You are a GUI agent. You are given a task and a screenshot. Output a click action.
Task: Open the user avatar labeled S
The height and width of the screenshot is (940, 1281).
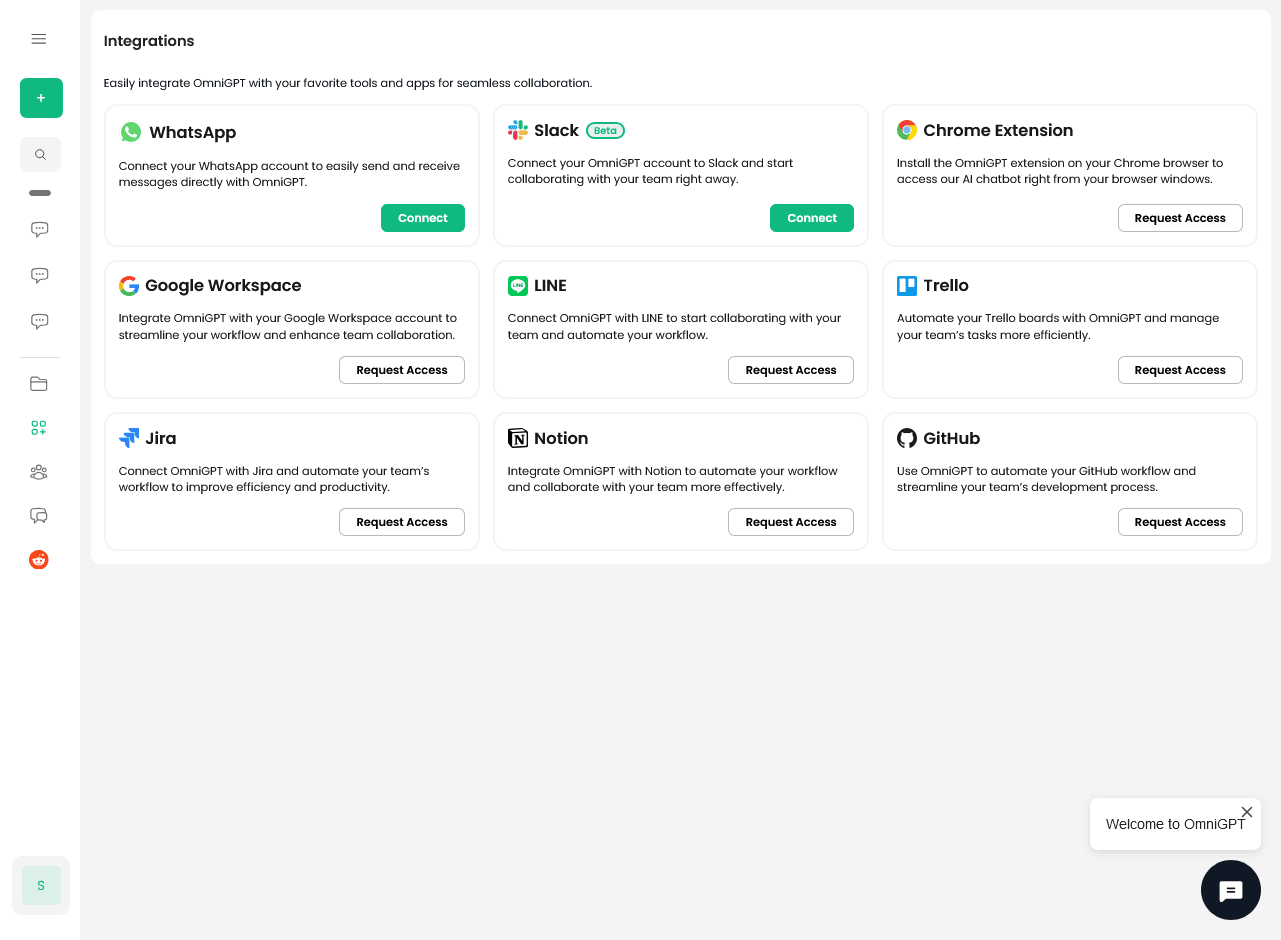[41, 885]
